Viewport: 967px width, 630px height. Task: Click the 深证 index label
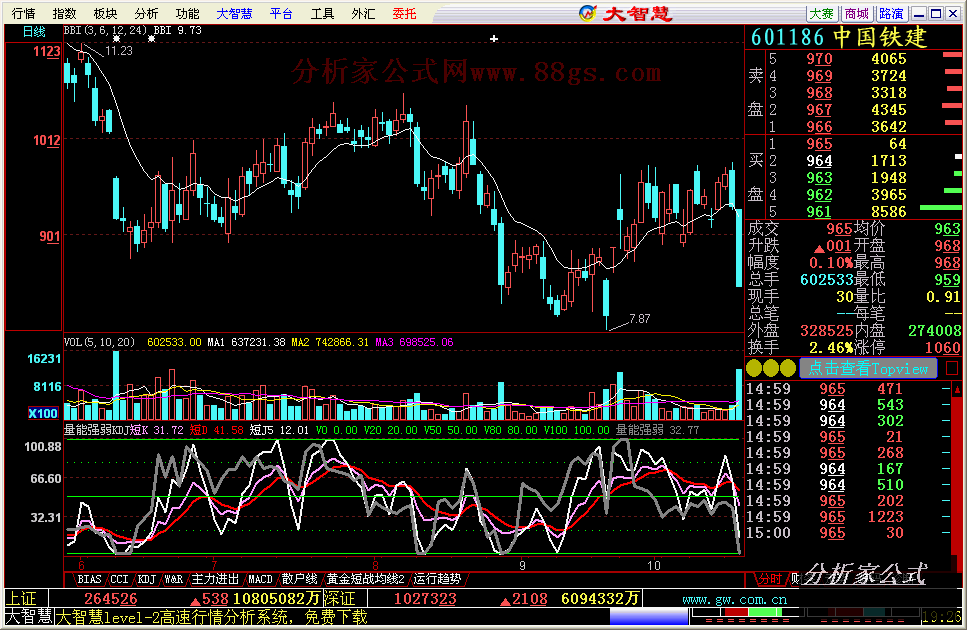[x=339, y=598]
